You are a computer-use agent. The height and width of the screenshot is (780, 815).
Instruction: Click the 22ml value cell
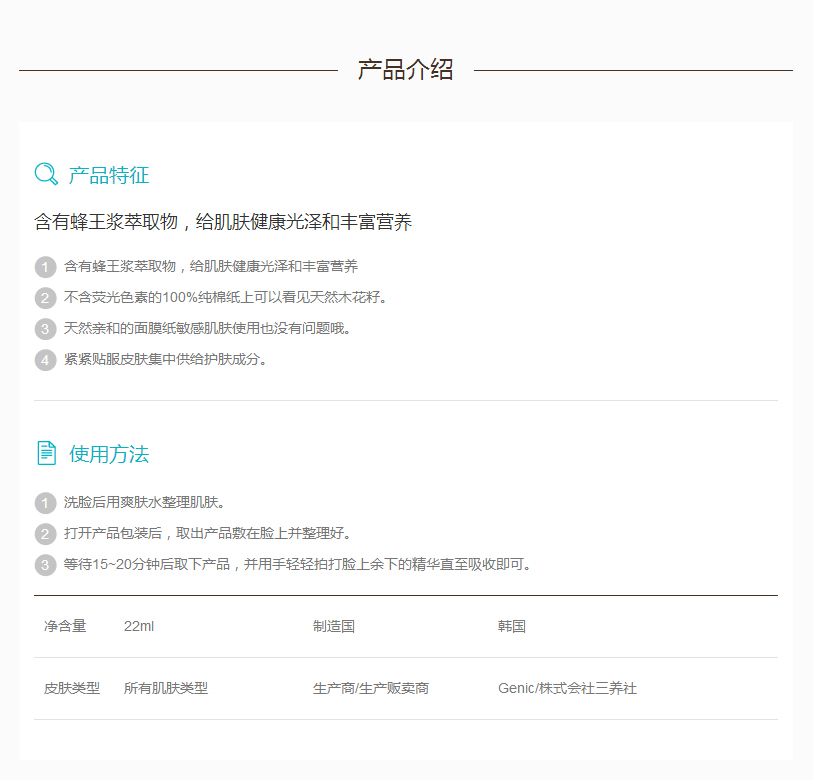139,627
